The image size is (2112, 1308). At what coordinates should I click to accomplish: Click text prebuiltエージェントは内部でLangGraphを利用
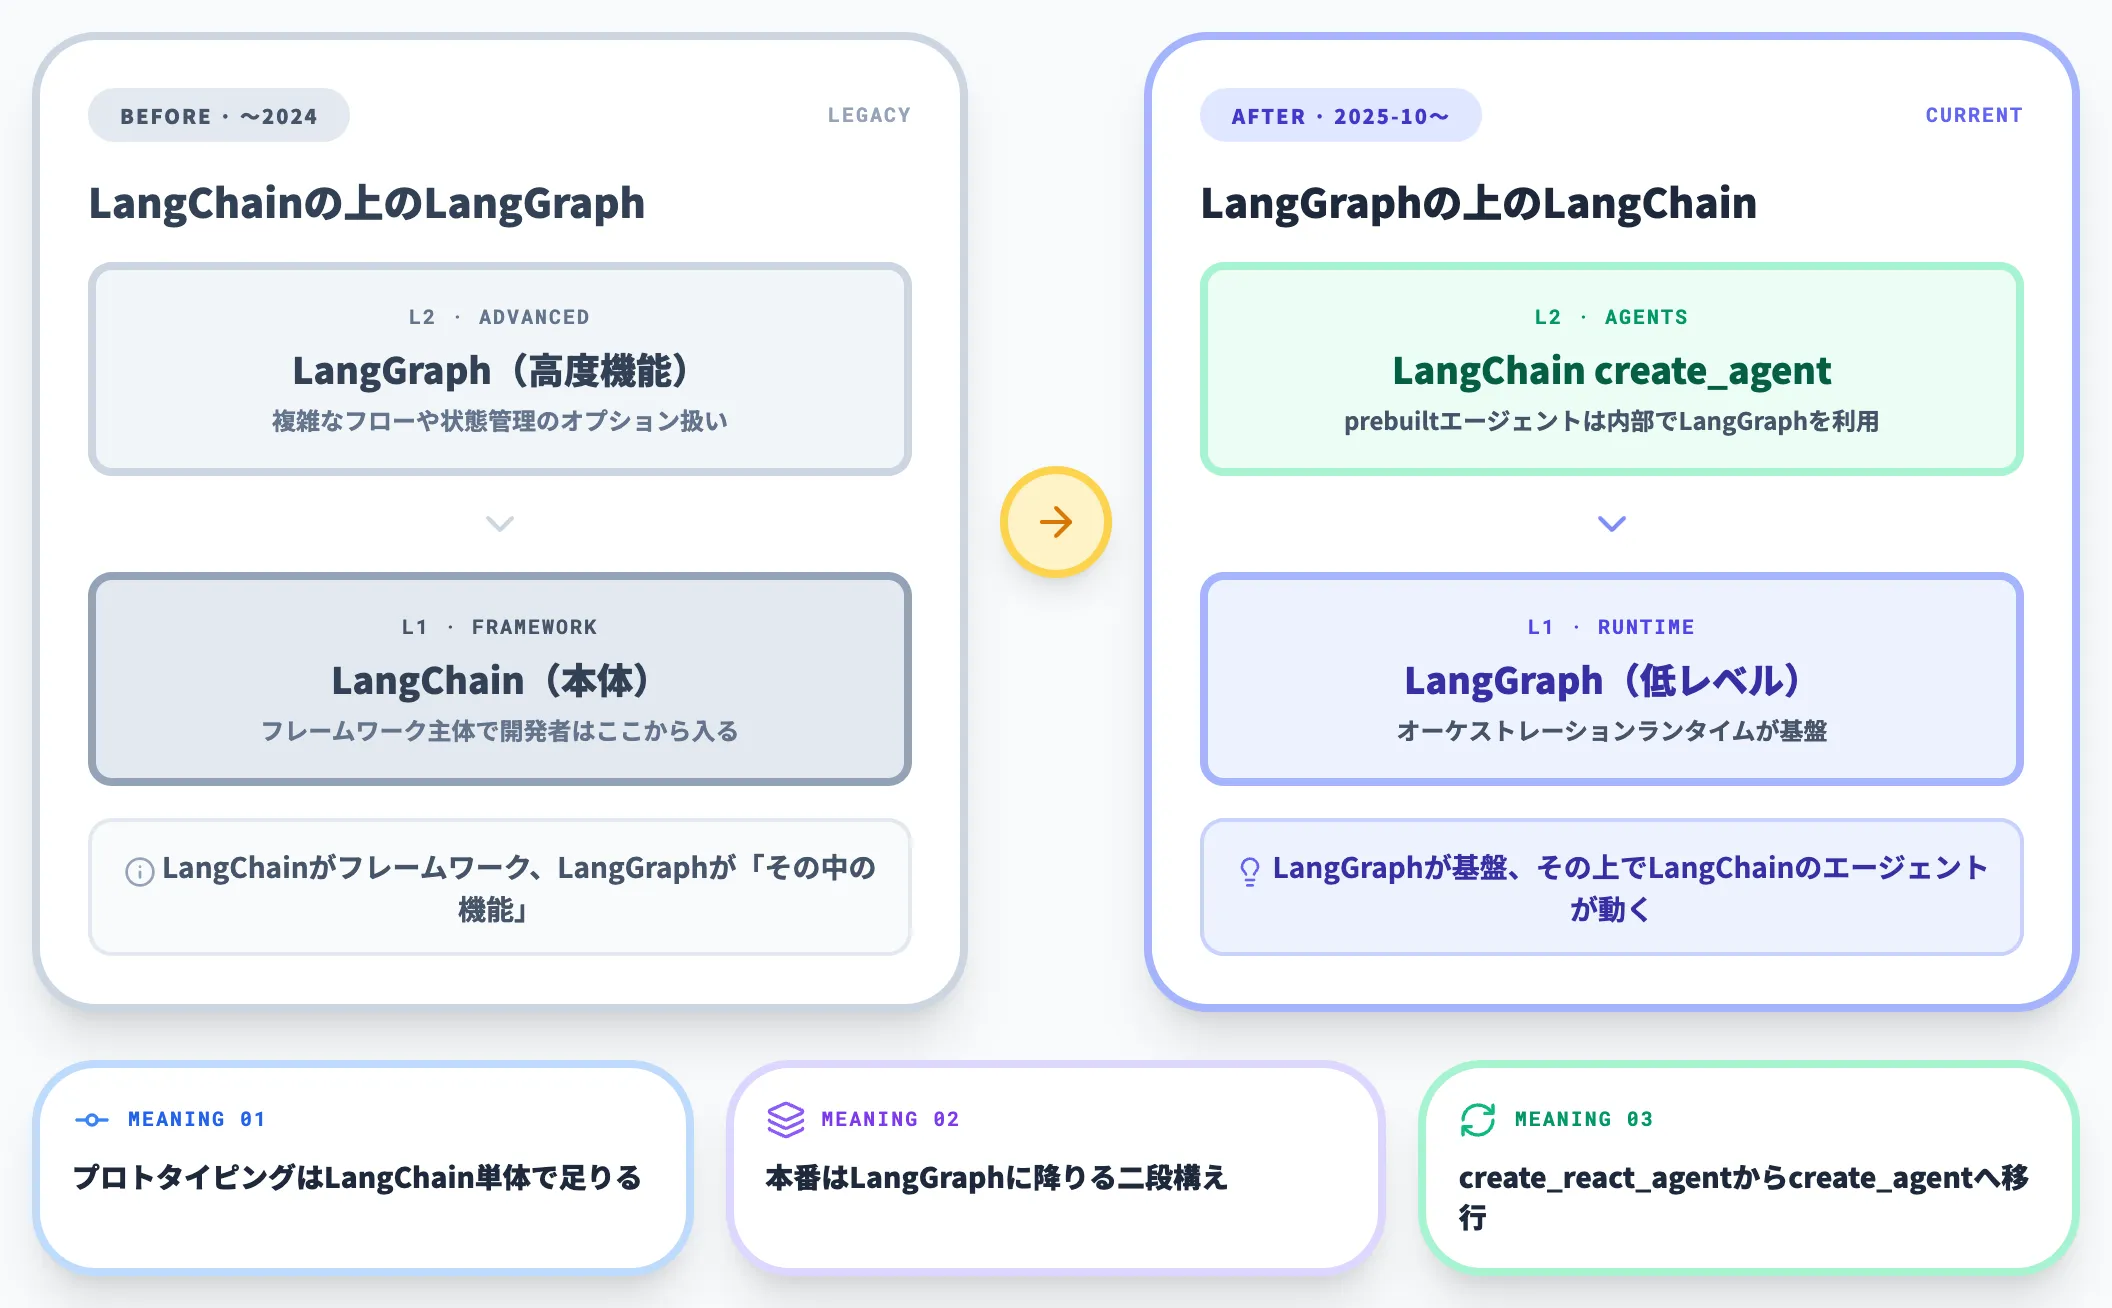1612,421
